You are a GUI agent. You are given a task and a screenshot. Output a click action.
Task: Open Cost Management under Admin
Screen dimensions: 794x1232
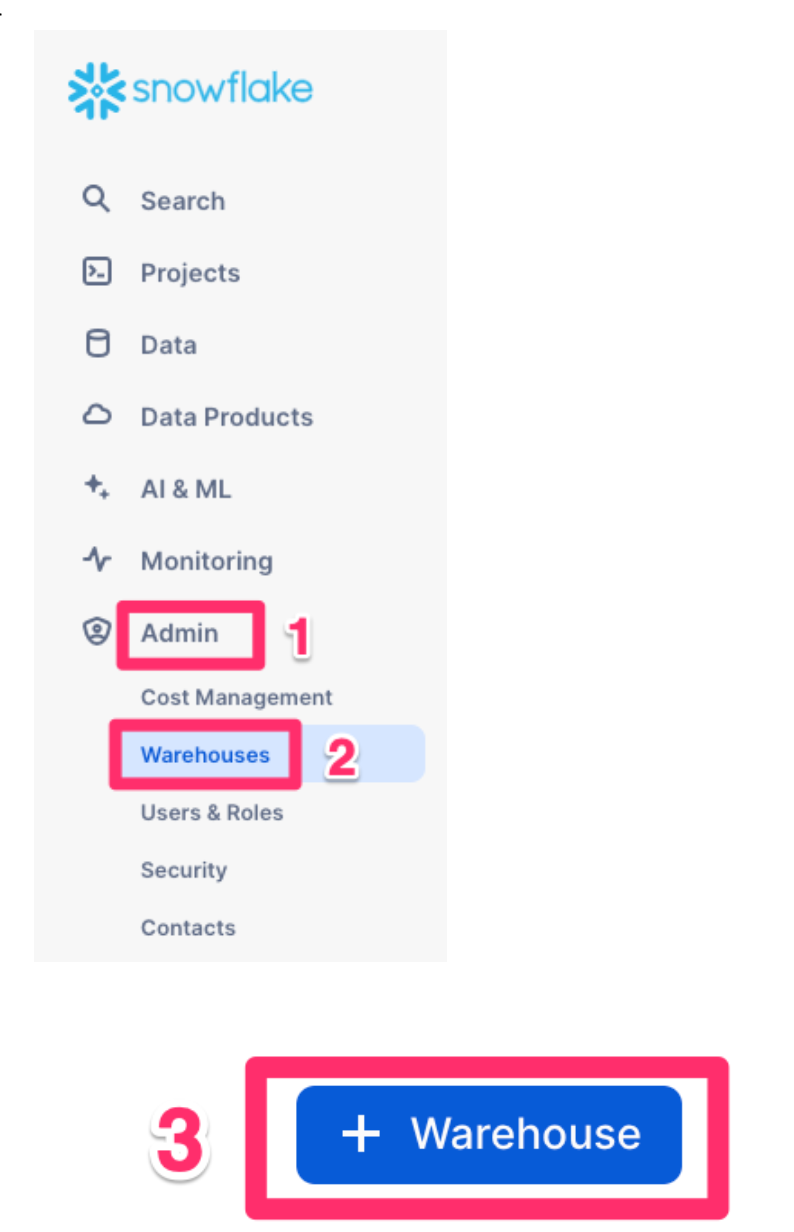(x=236, y=697)
